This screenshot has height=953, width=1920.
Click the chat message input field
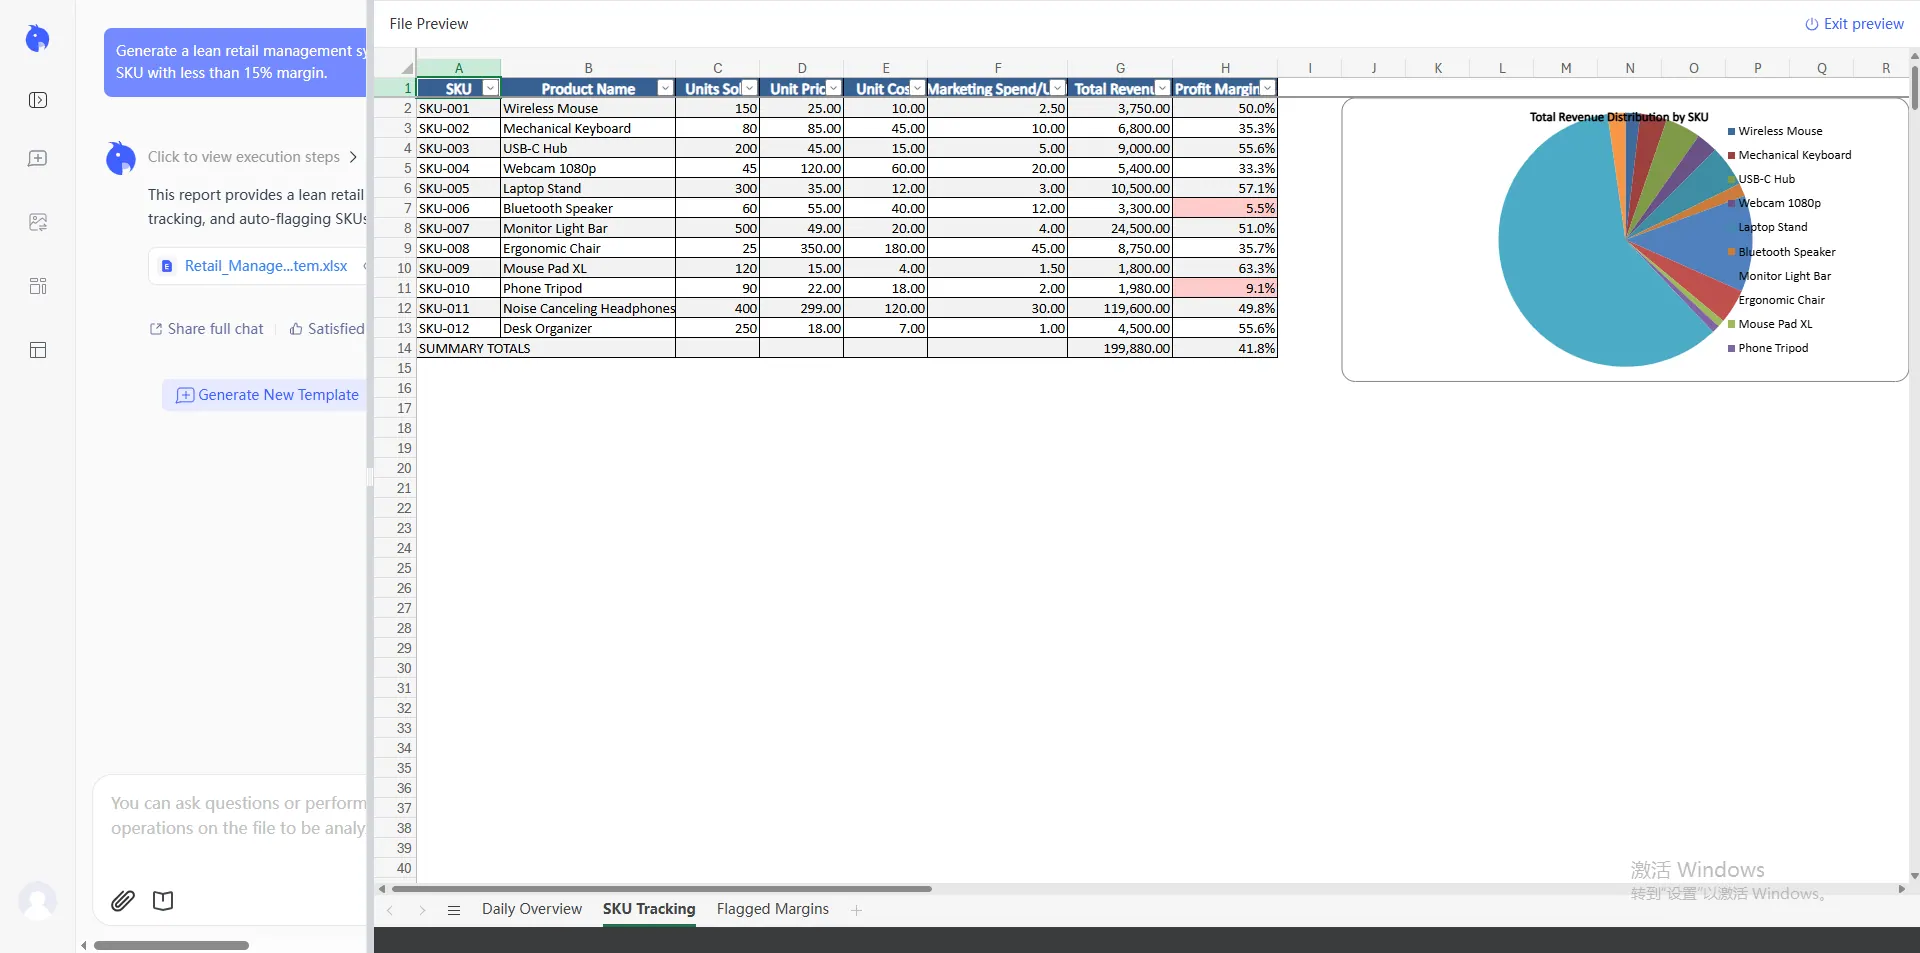click(238, 816)
